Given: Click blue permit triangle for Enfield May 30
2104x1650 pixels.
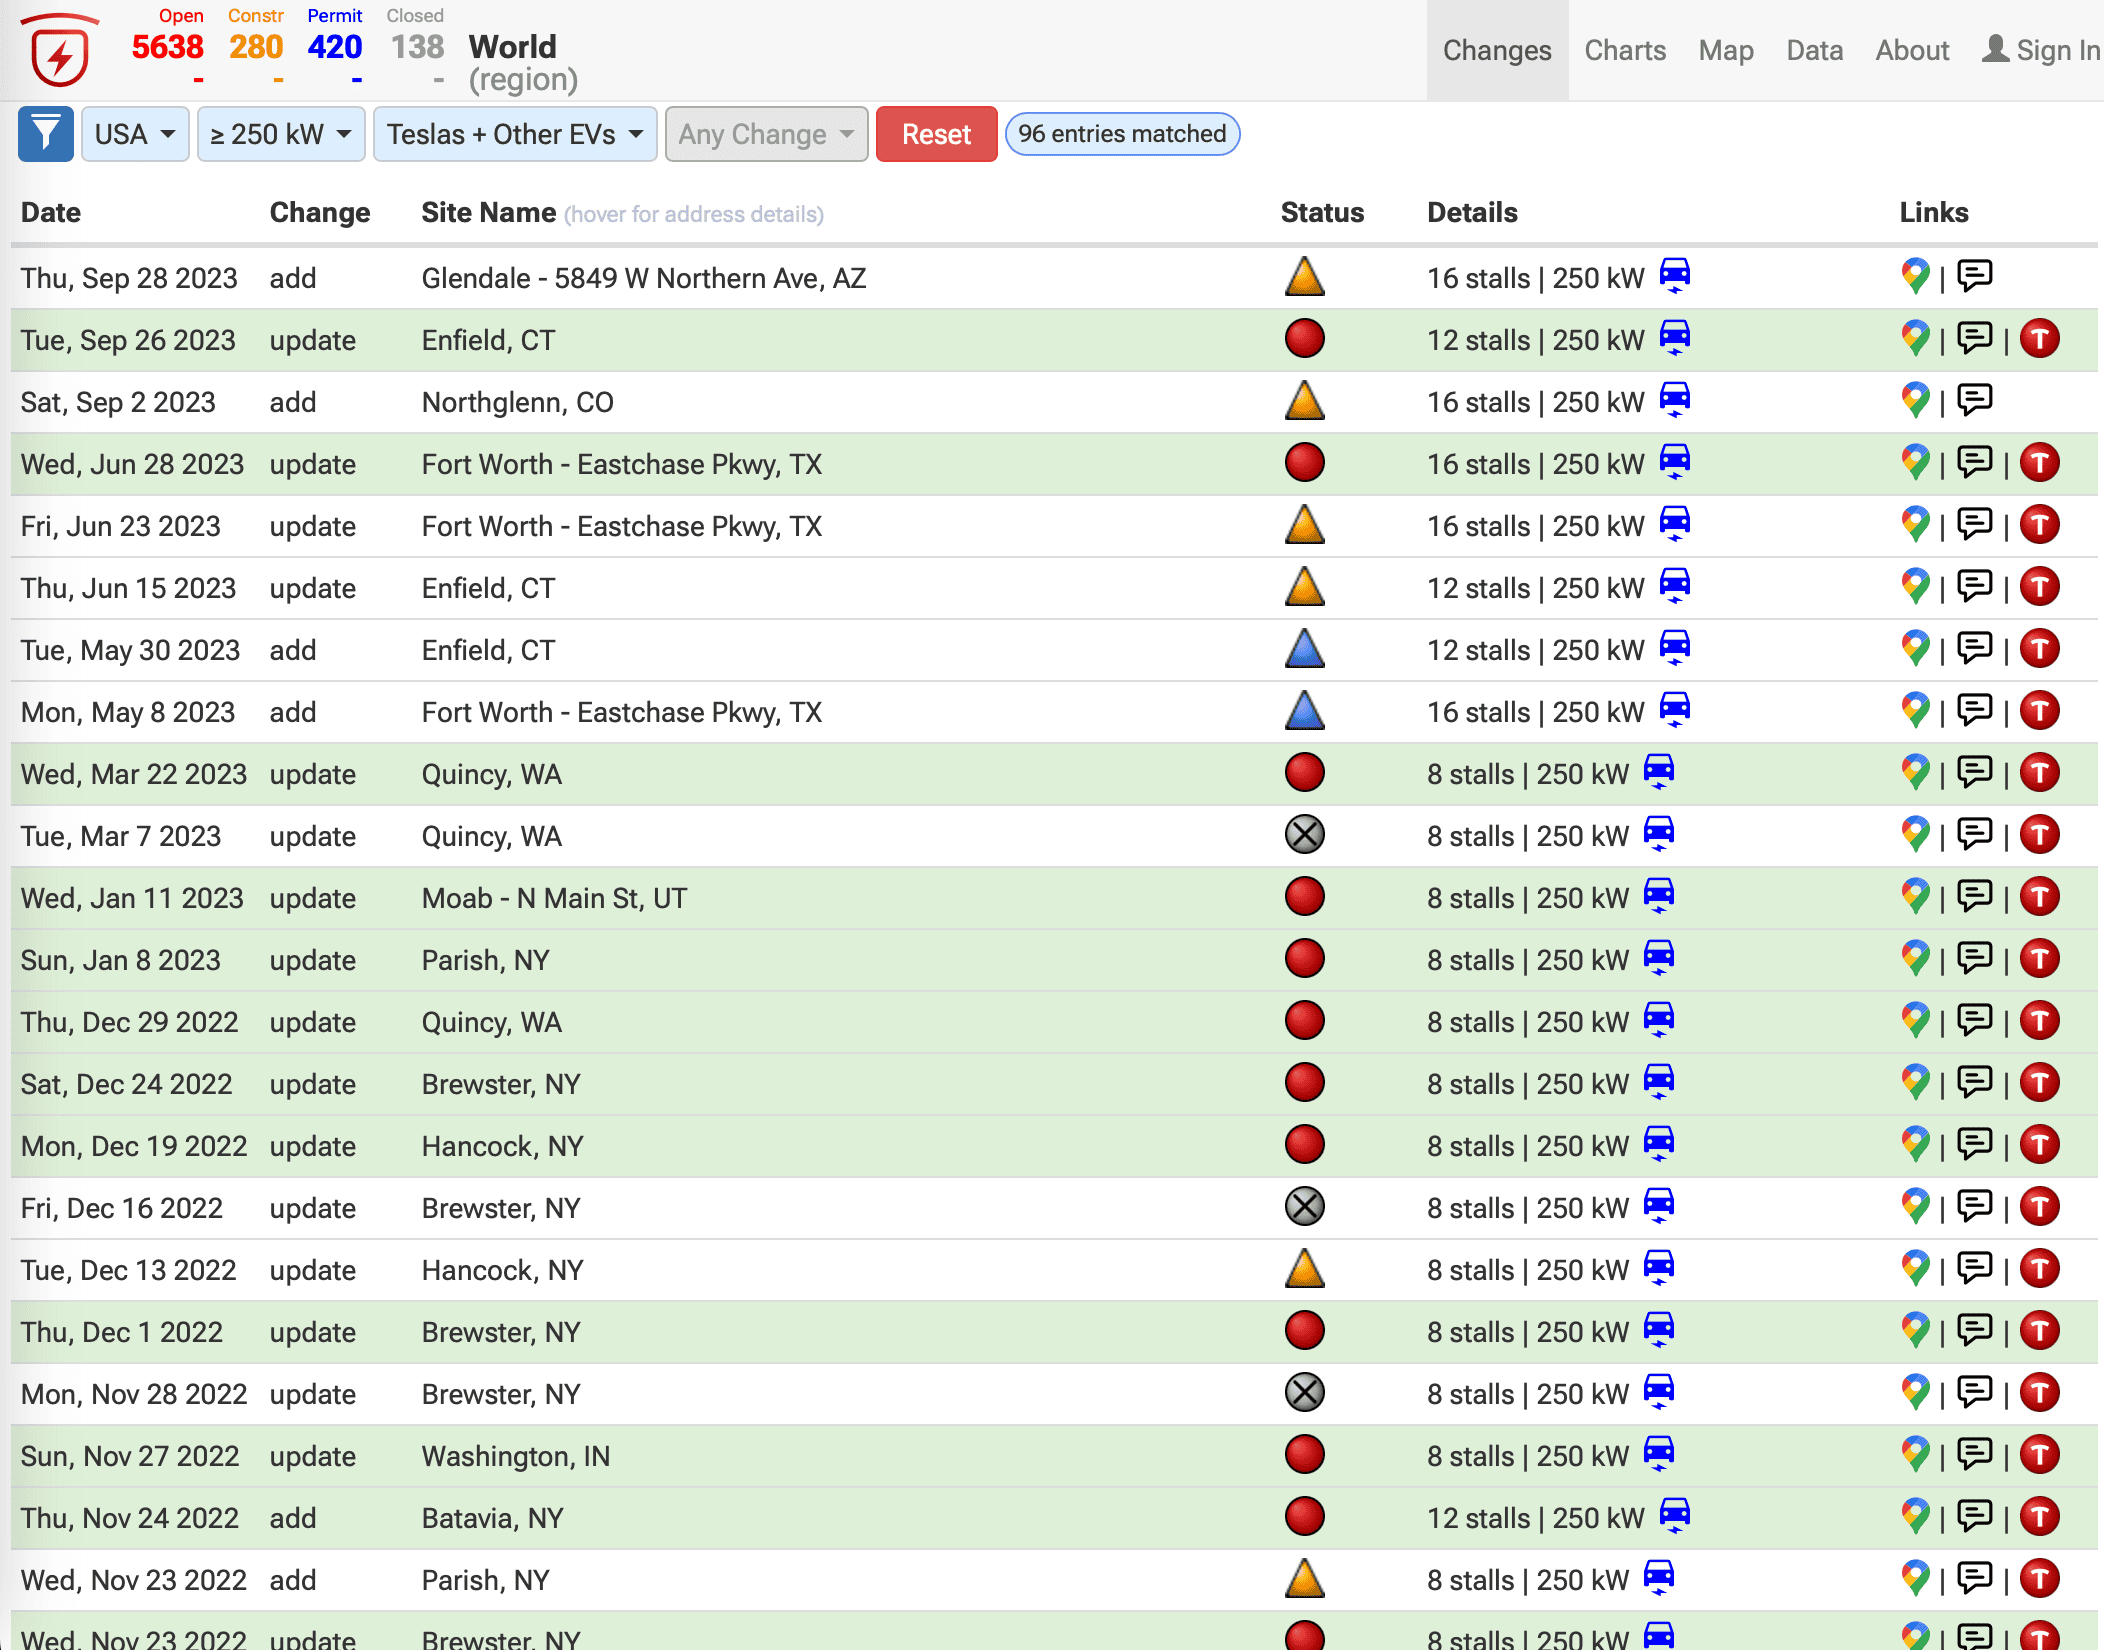Looking at the screenshot, I should (1304, 649).
